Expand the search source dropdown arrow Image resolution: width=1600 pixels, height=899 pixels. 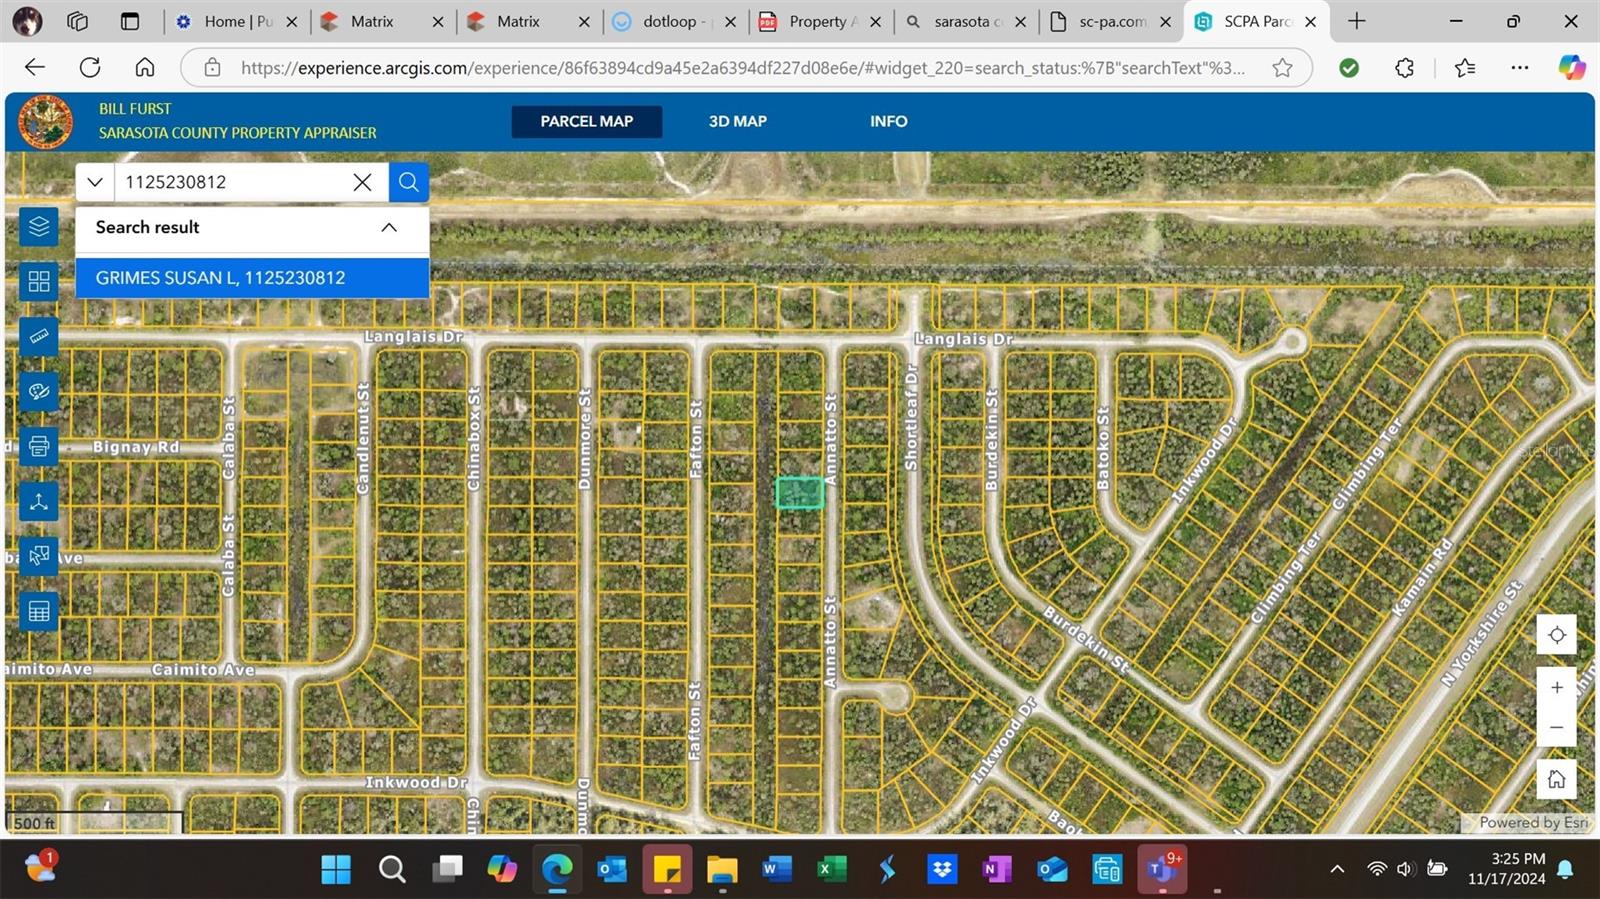[95, 182]
